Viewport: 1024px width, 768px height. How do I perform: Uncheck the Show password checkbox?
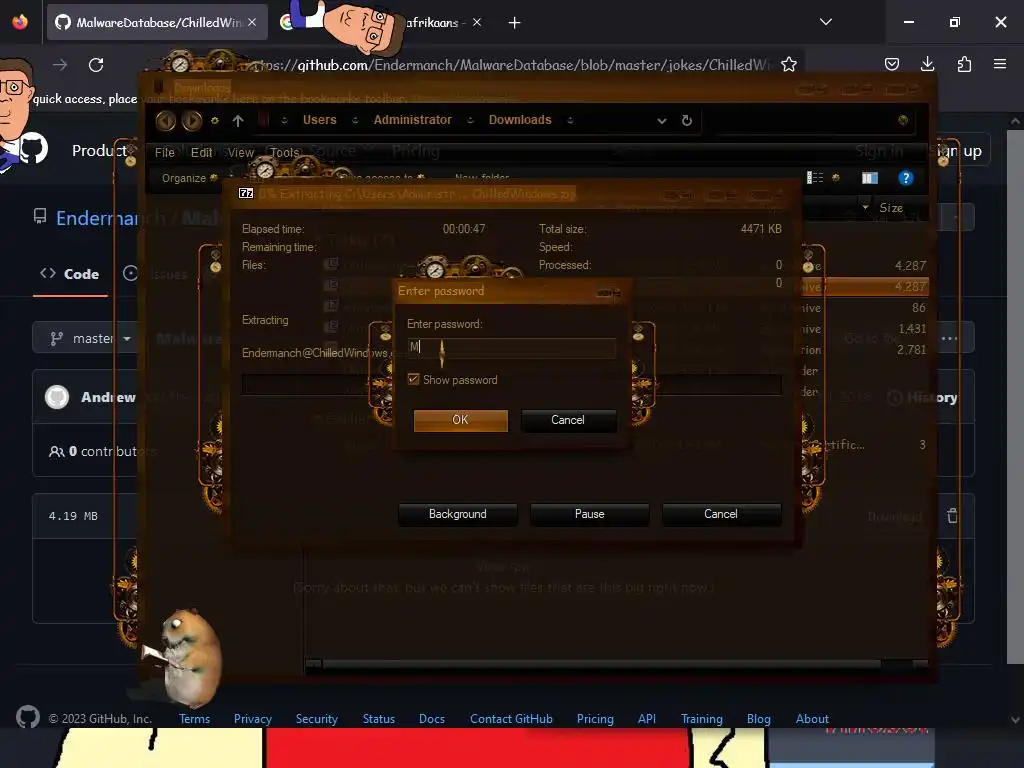pos(413,379)
